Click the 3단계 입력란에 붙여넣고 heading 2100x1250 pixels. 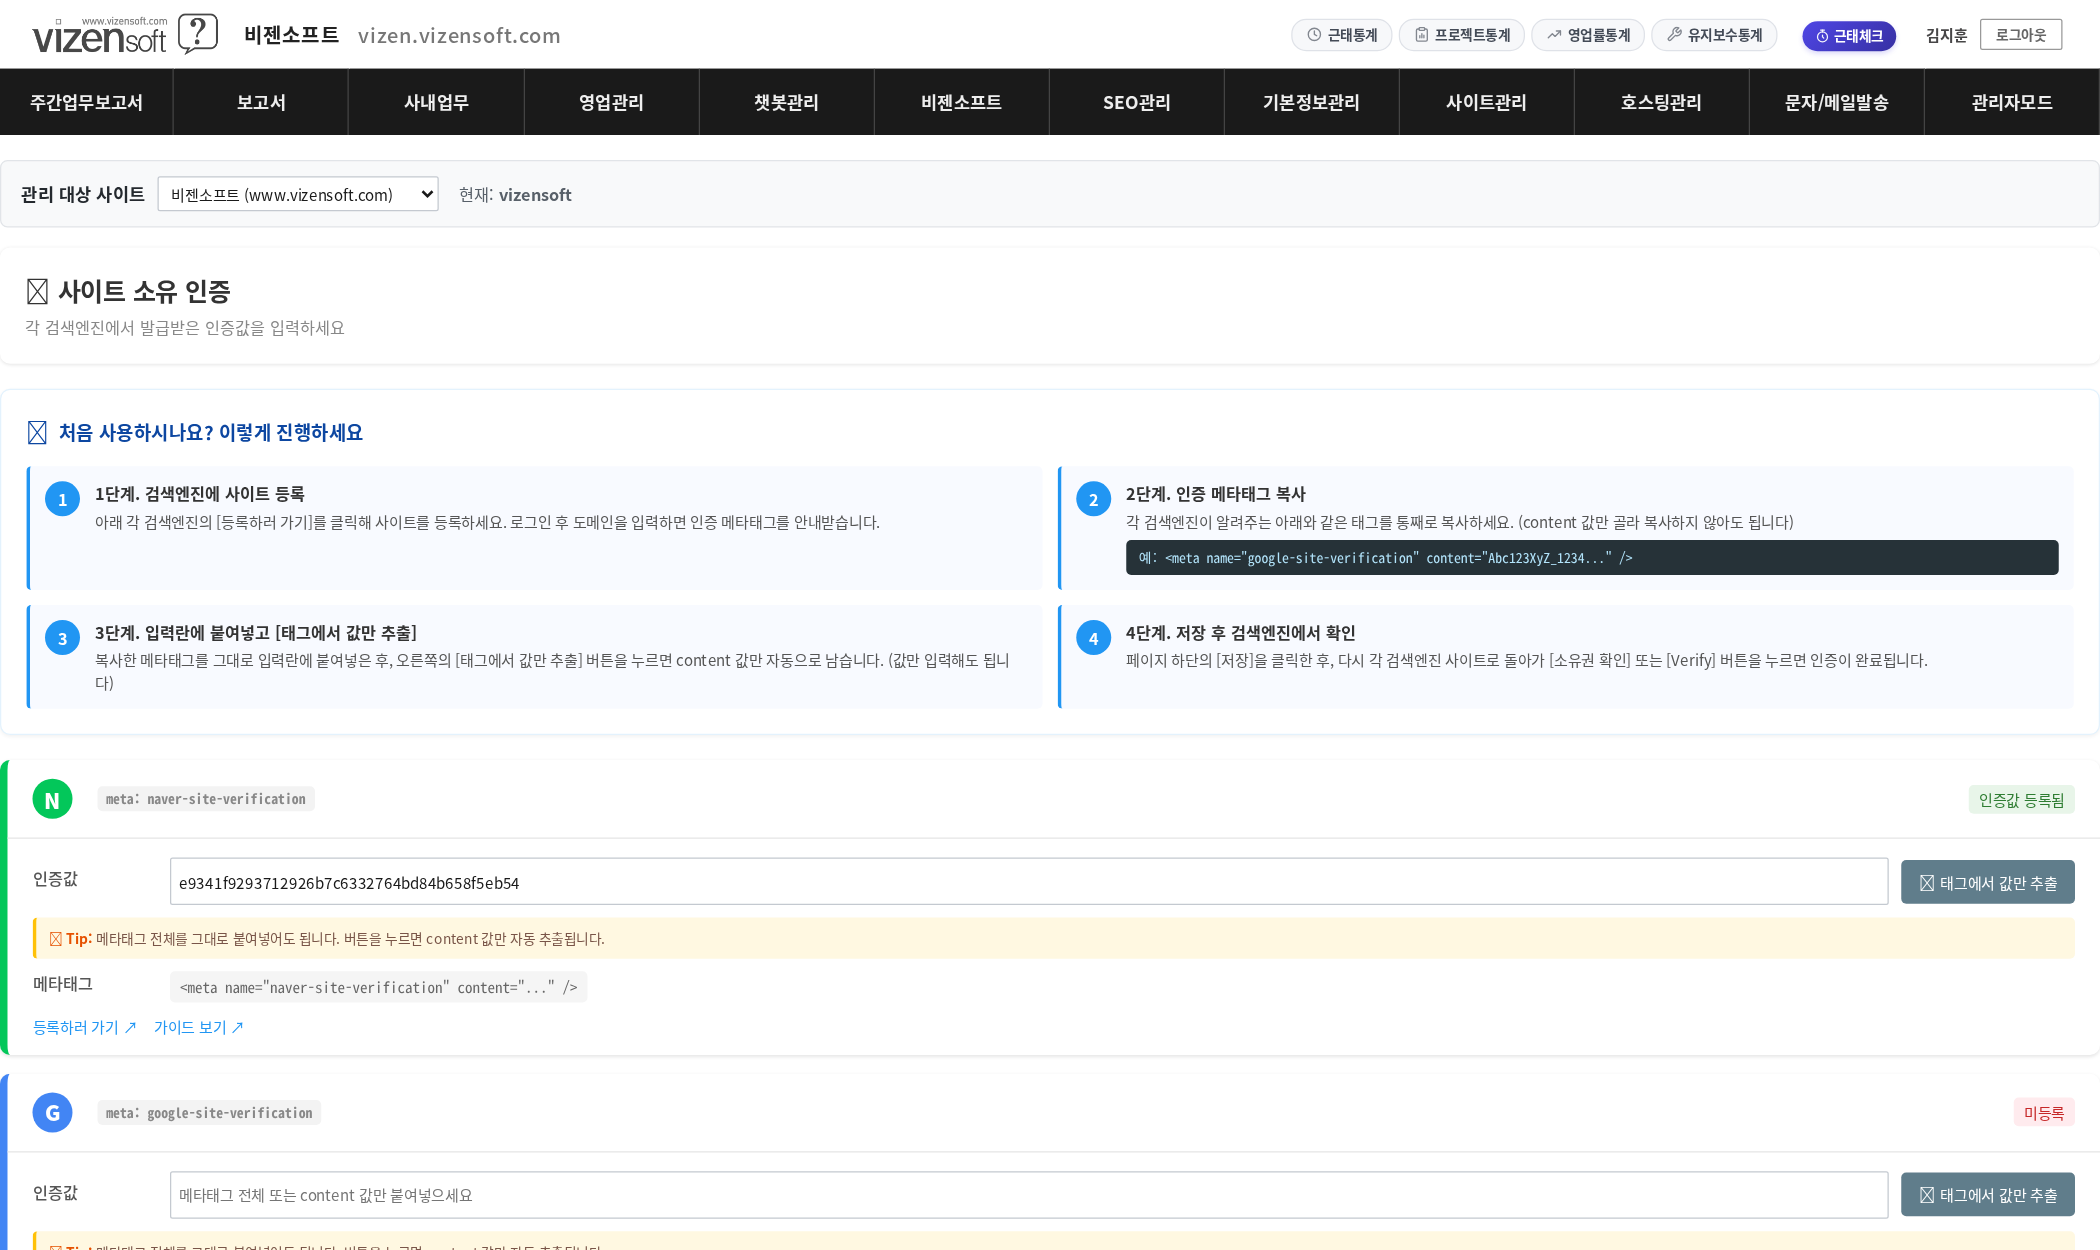256,633
